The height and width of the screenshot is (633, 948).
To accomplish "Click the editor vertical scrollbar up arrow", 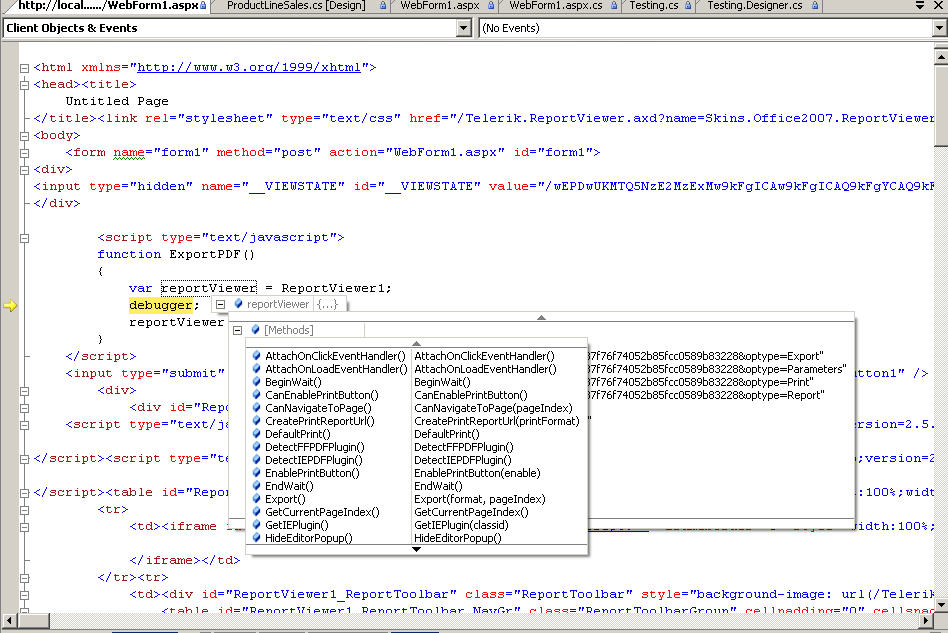I will point(941,57).
